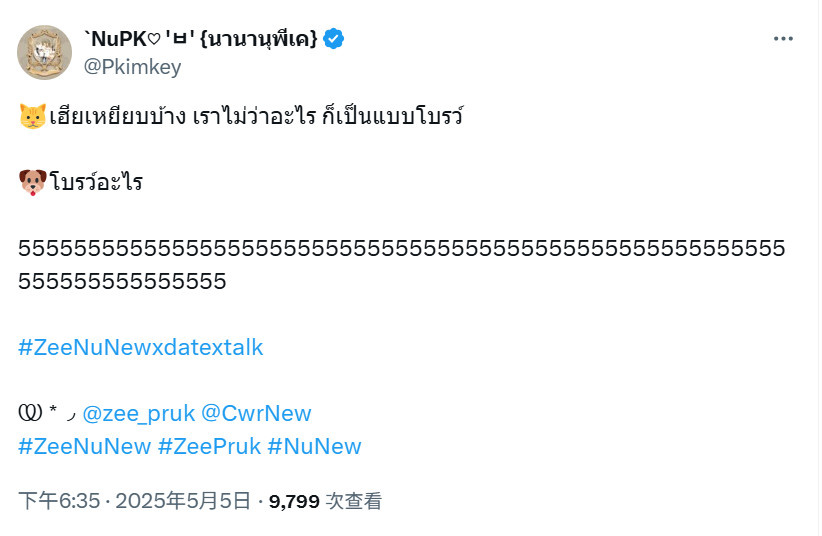Viewport: 822px width, 536px height.
Task: Click the 9,799 view count
Action: point(294,502)
